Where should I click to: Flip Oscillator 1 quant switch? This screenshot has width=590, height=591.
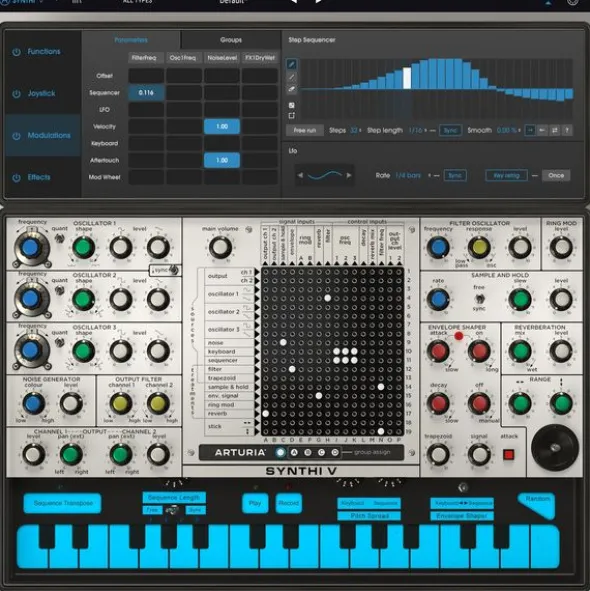click(59, 238)
